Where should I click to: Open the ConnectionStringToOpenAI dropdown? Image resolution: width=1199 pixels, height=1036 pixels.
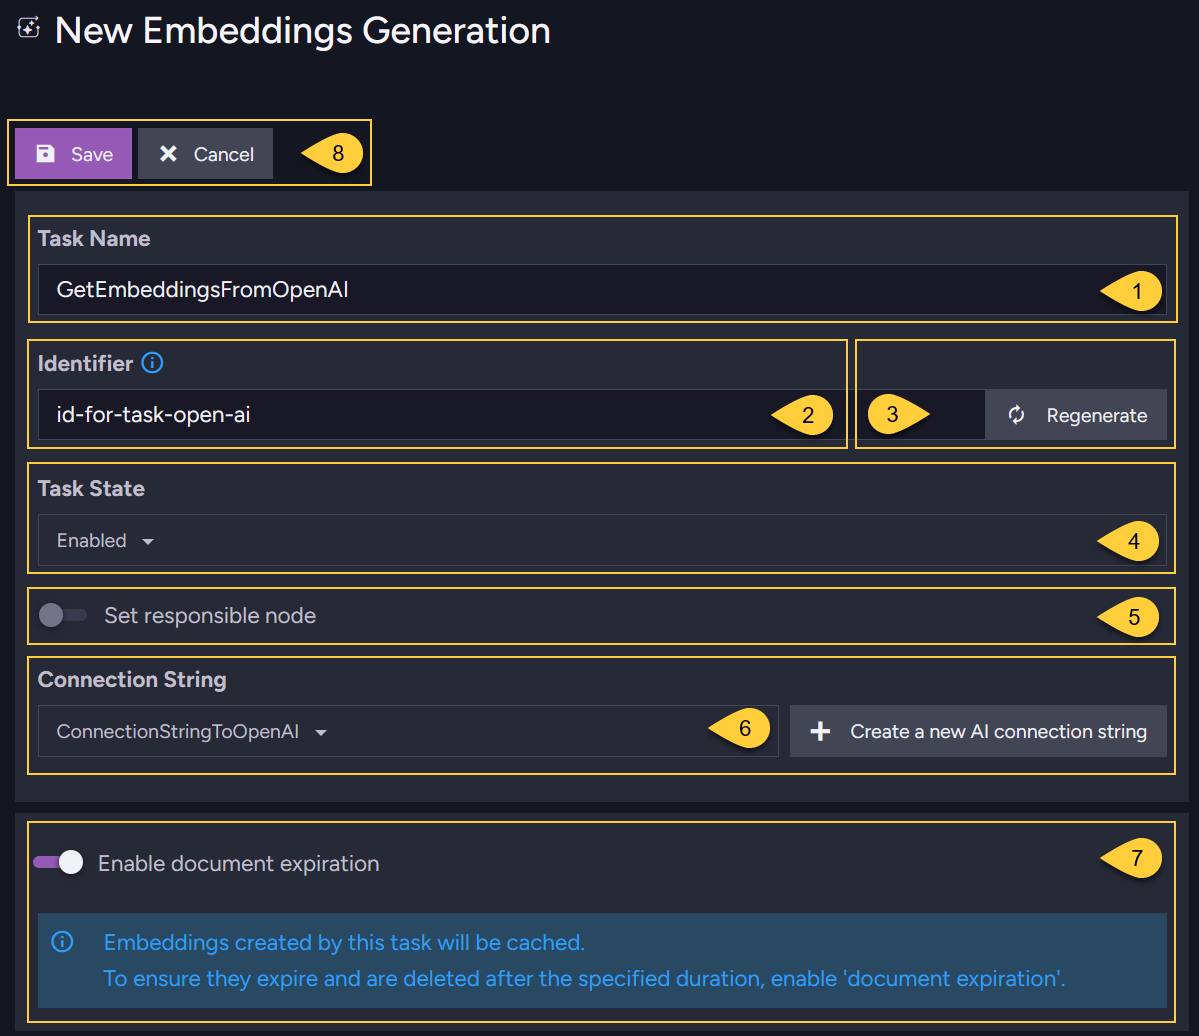408,731
